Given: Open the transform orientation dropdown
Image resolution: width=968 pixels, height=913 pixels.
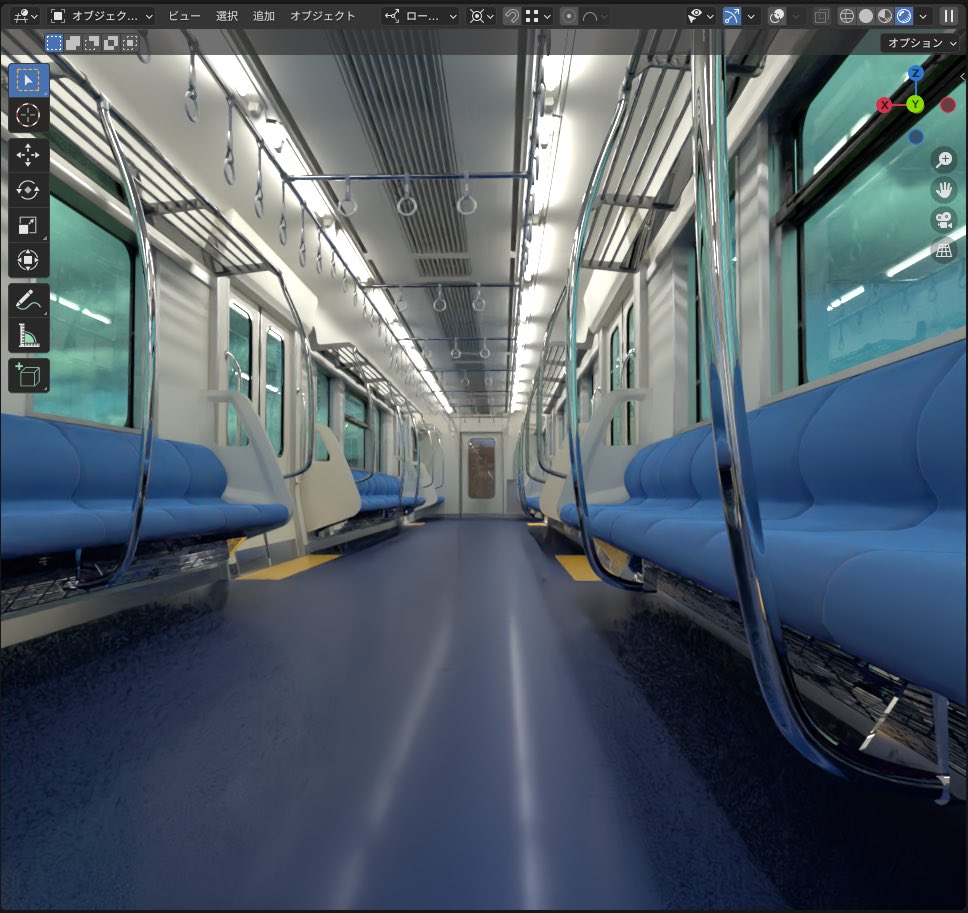Looking at the screenshot, I should pos(420,16).
